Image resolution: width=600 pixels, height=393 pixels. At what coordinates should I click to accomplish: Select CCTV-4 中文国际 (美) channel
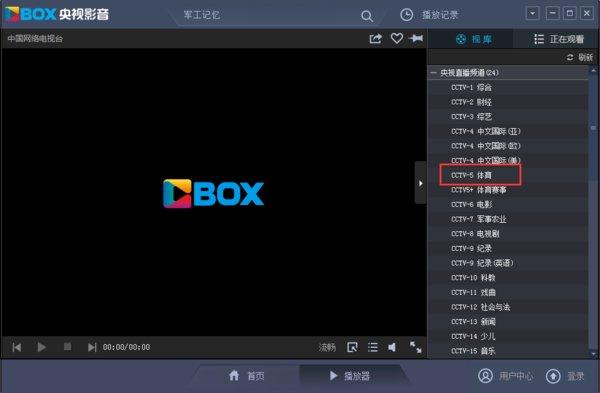point(508,160)
